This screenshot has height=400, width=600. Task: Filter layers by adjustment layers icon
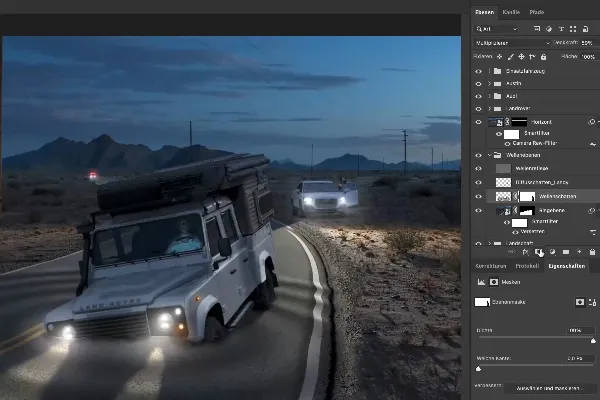549,29
